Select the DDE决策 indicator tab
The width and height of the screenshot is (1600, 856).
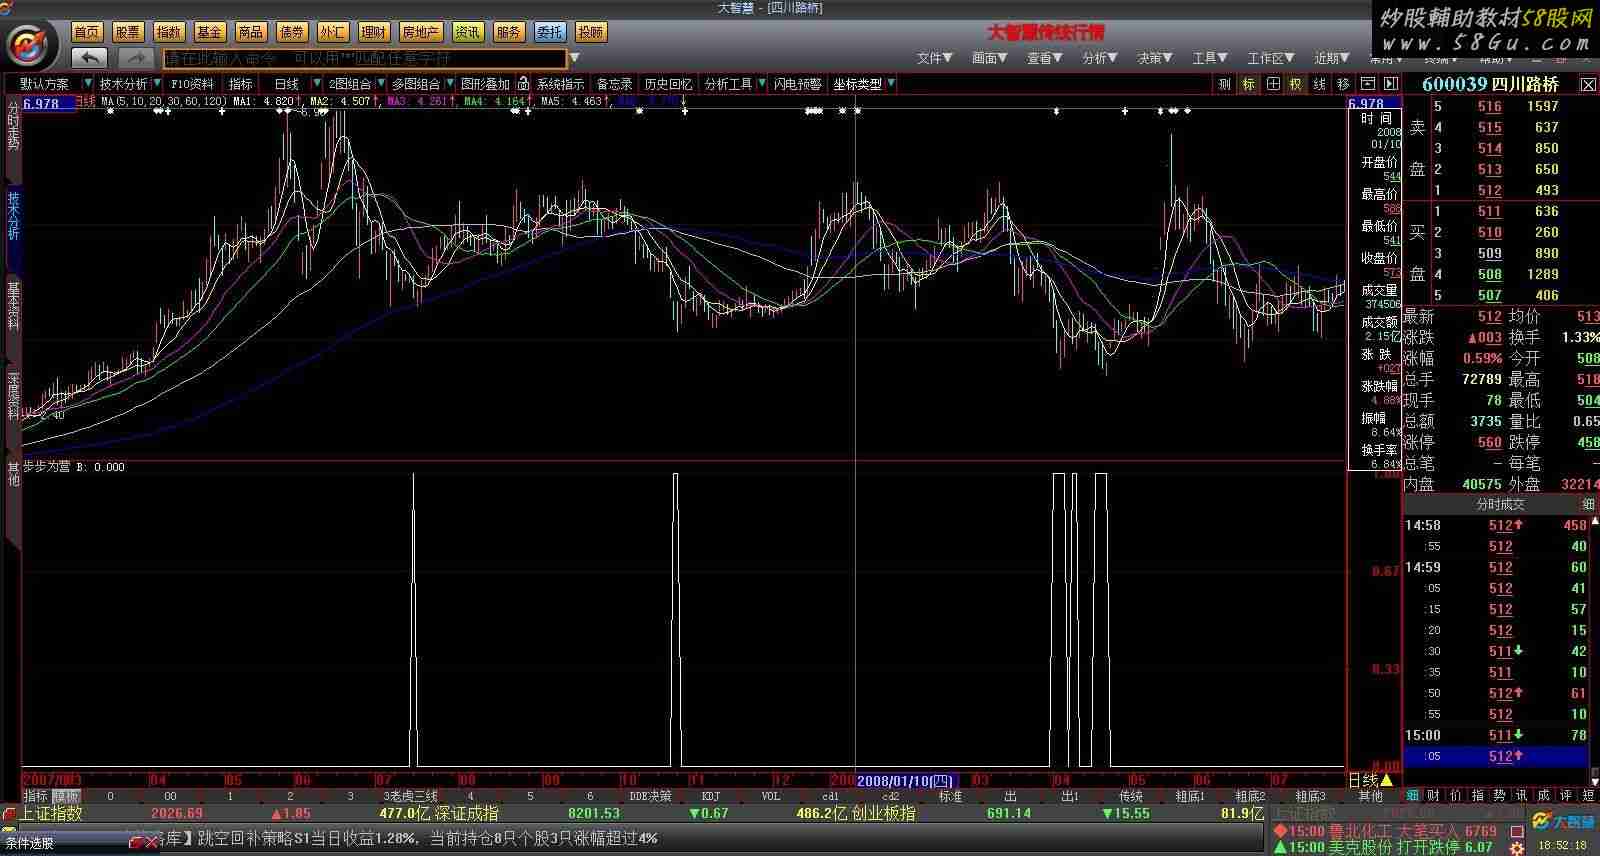(x=650, y=796)
